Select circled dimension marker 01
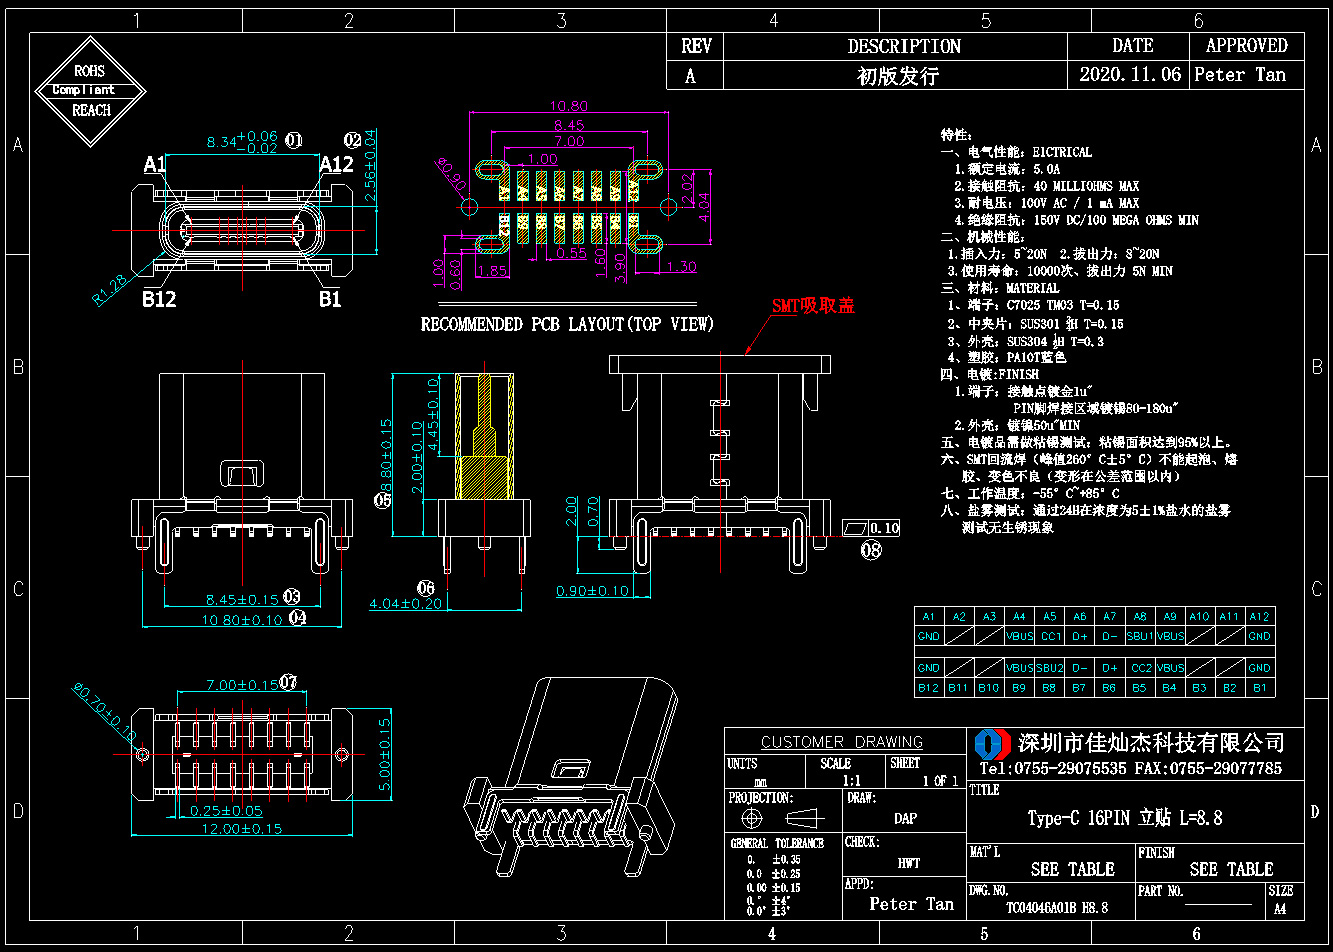The height and width of the screenshot is (952, 1333). (x=294, y=140)
